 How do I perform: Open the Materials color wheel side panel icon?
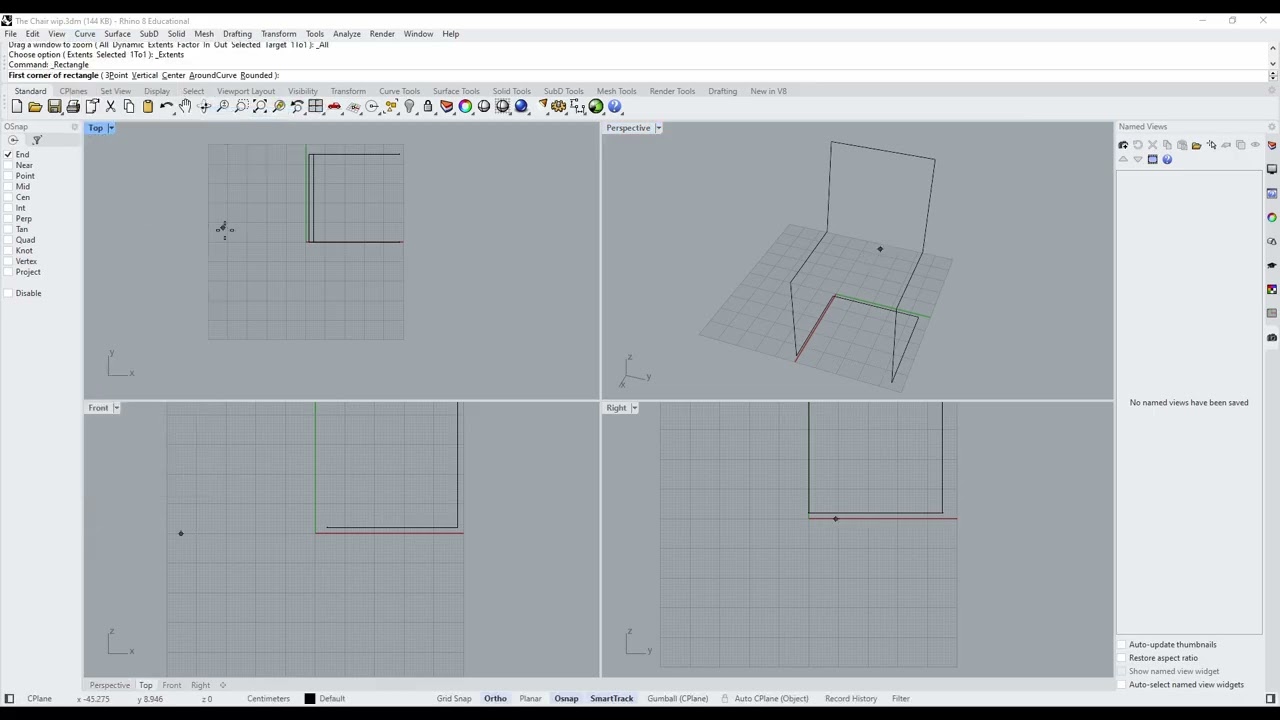1272,217
